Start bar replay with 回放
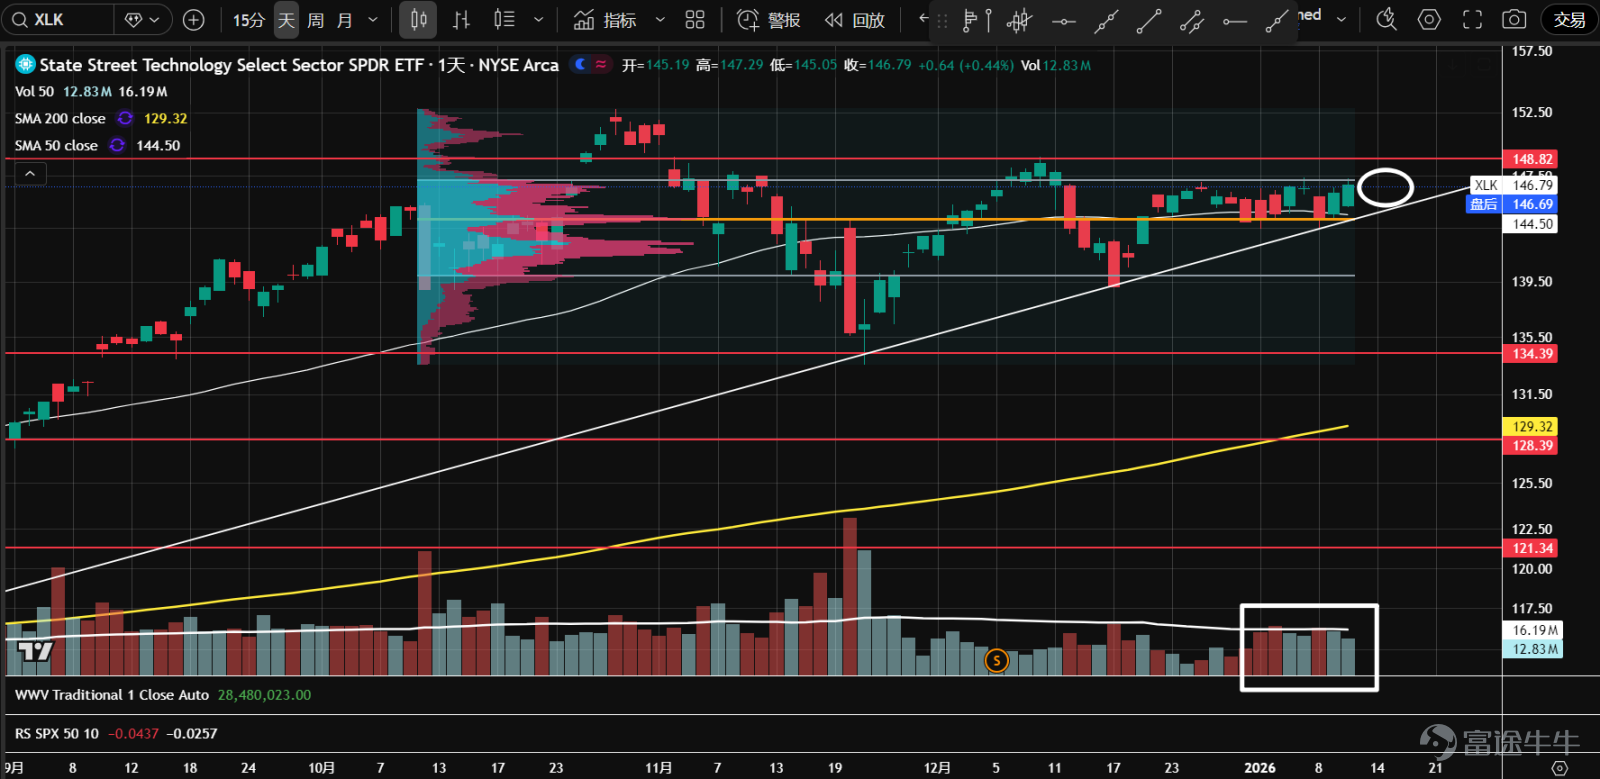Screen dimensions: 1600x779 (855, 20)
